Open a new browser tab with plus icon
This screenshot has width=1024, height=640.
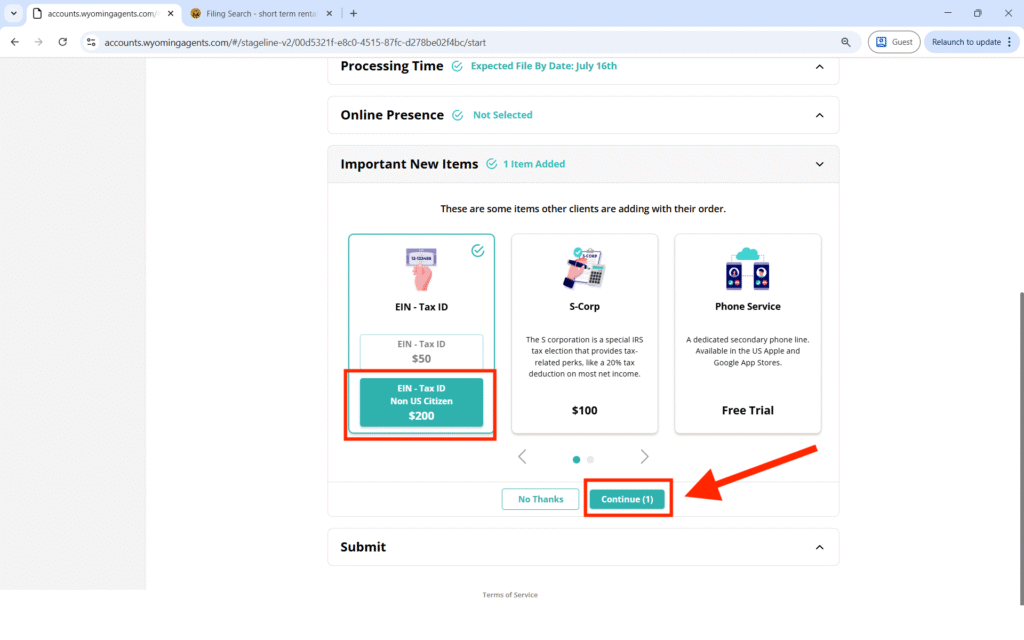(353, 14)
